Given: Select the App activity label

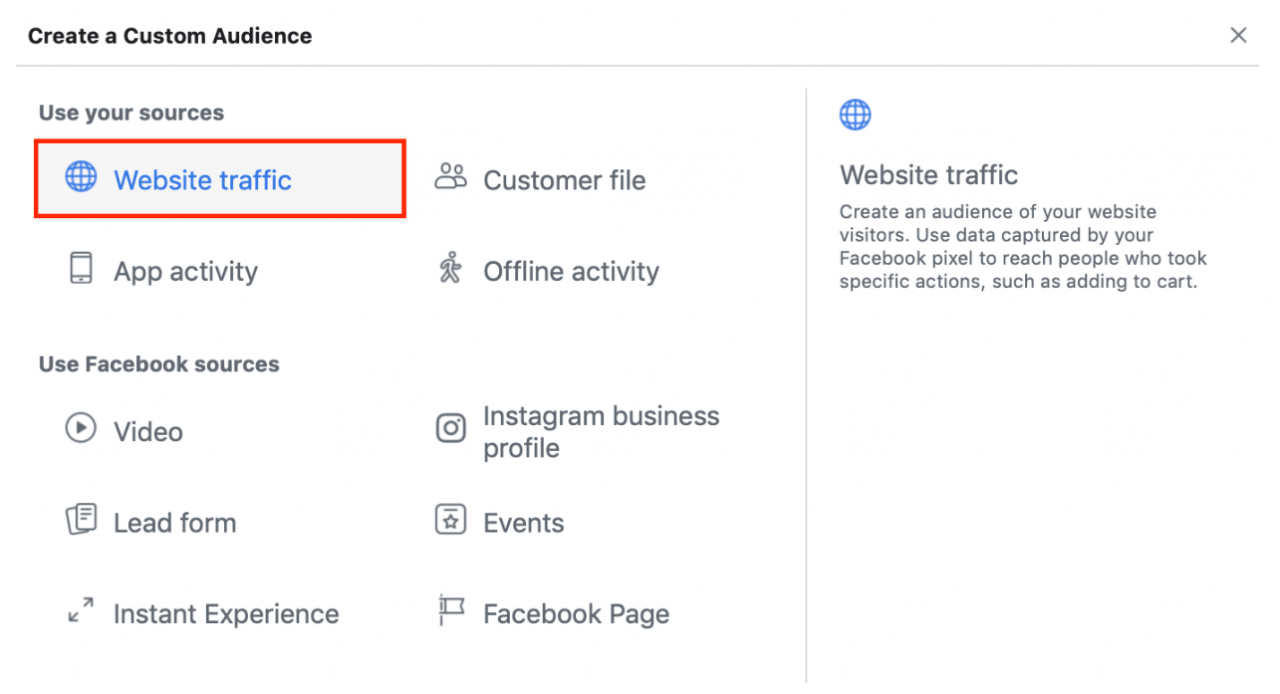Looking at the screenshot, I should (x=185, y=272).
